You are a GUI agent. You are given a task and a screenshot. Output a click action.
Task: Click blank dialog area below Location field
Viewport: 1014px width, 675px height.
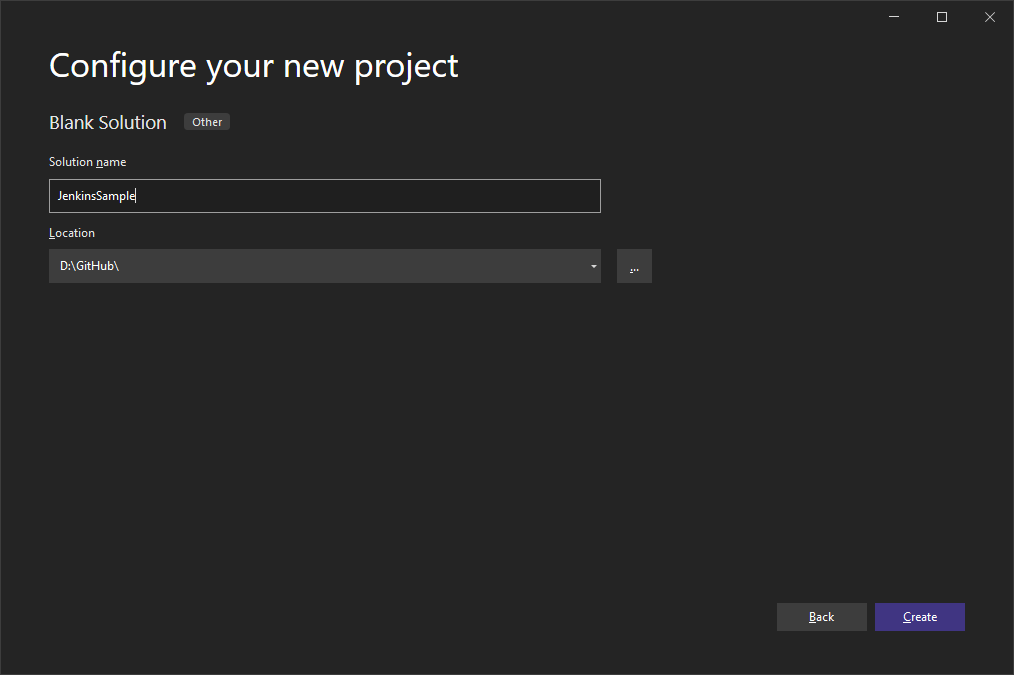point(388,440)
